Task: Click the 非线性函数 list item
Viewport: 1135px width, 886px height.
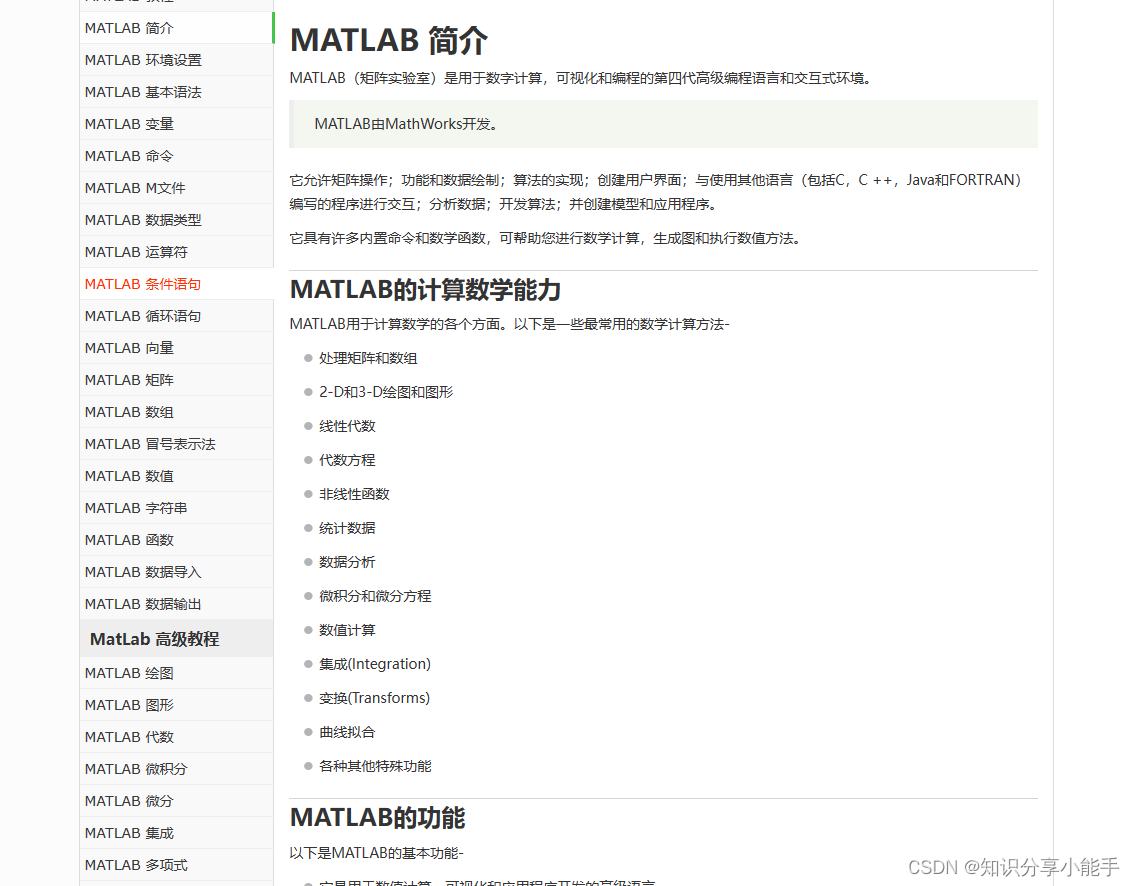Action: coord(354,494)
